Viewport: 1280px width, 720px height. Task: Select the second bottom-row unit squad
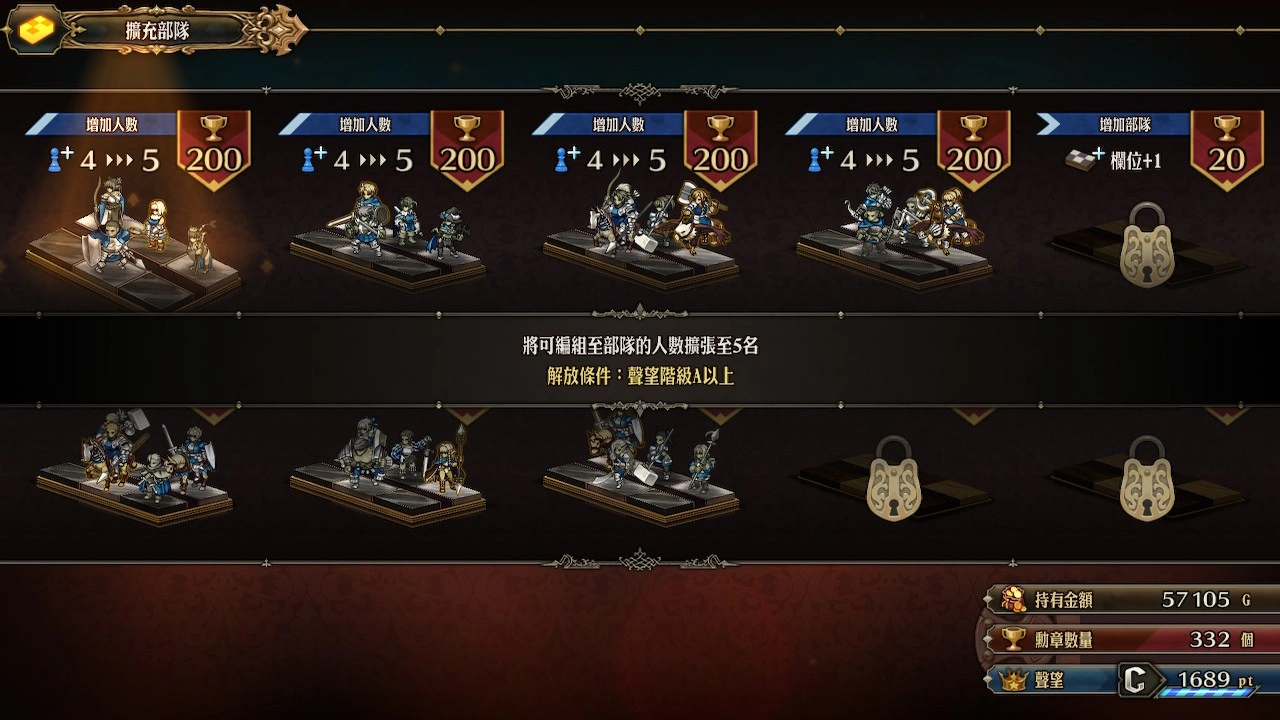(x=388, y=466)
